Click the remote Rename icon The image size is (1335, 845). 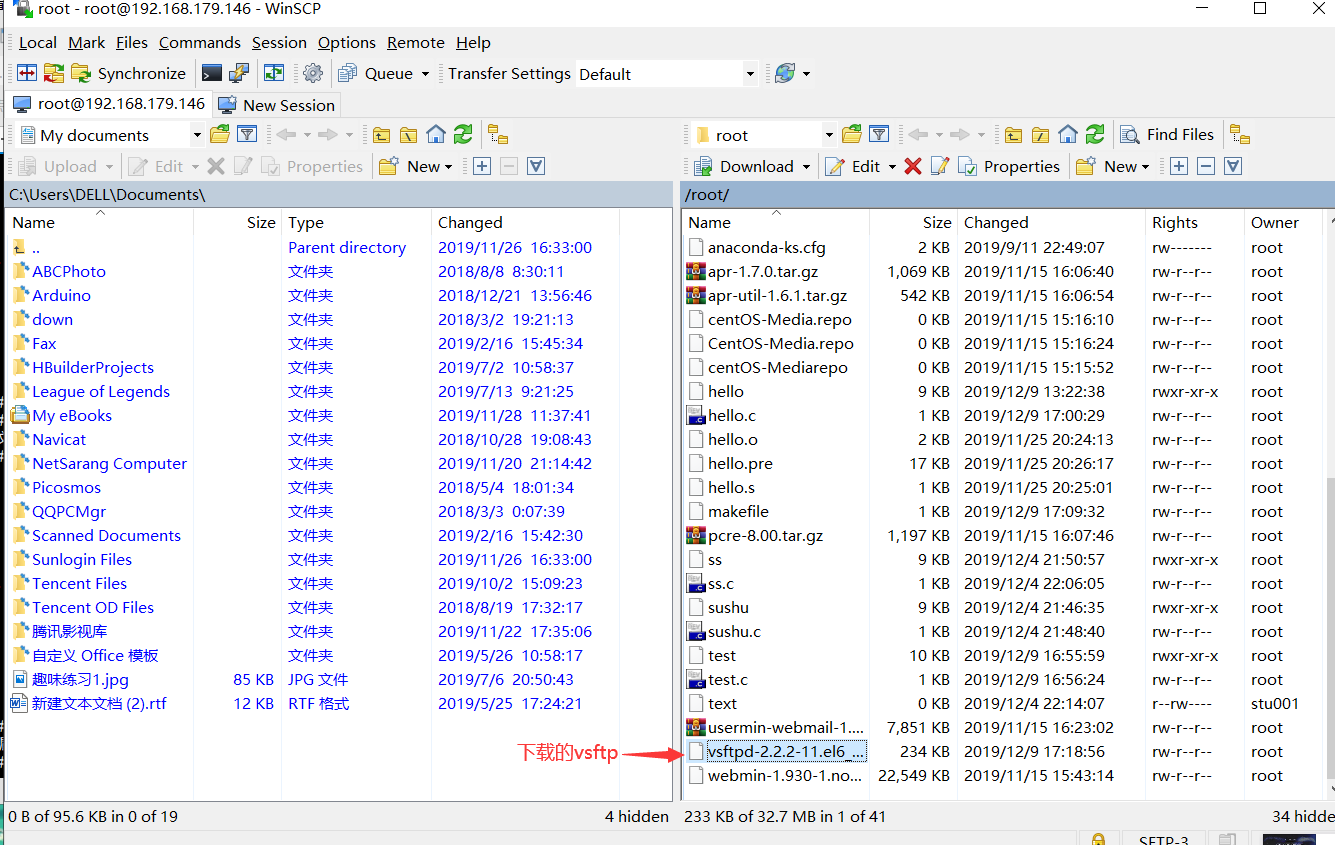click(x=939, y=166)
